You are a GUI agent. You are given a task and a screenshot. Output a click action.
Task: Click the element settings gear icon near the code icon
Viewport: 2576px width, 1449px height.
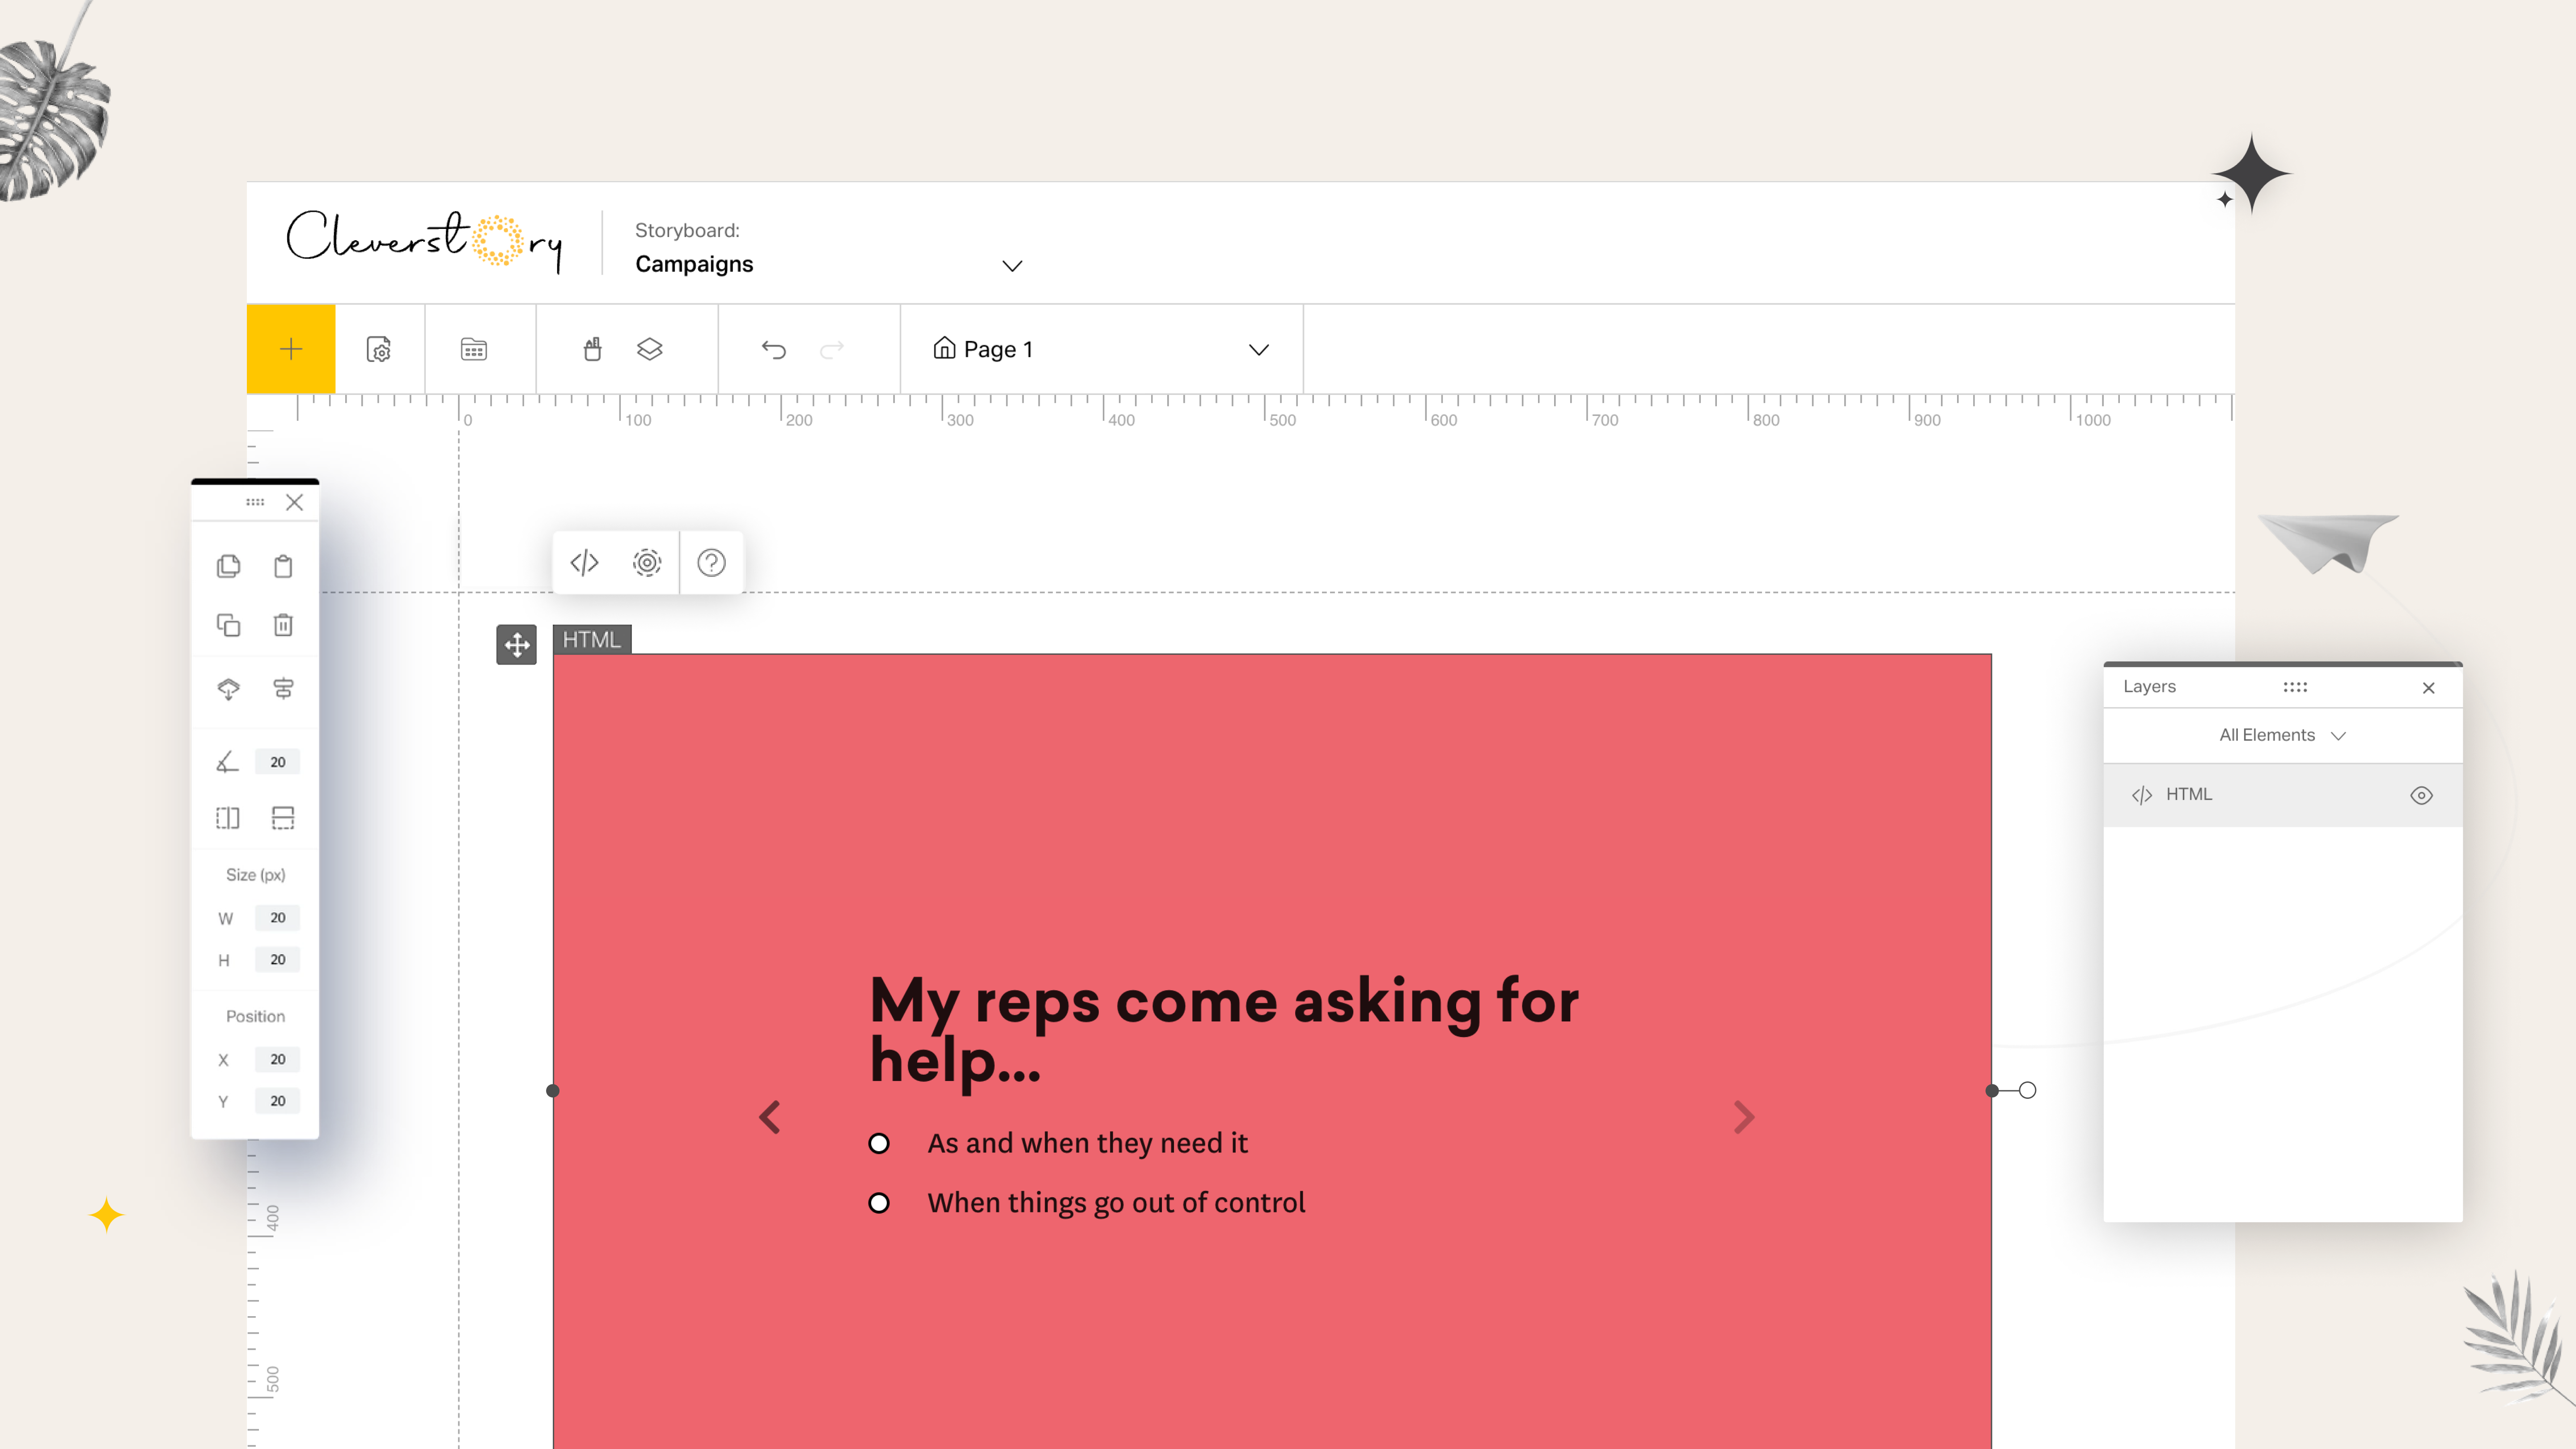[647, 562]
